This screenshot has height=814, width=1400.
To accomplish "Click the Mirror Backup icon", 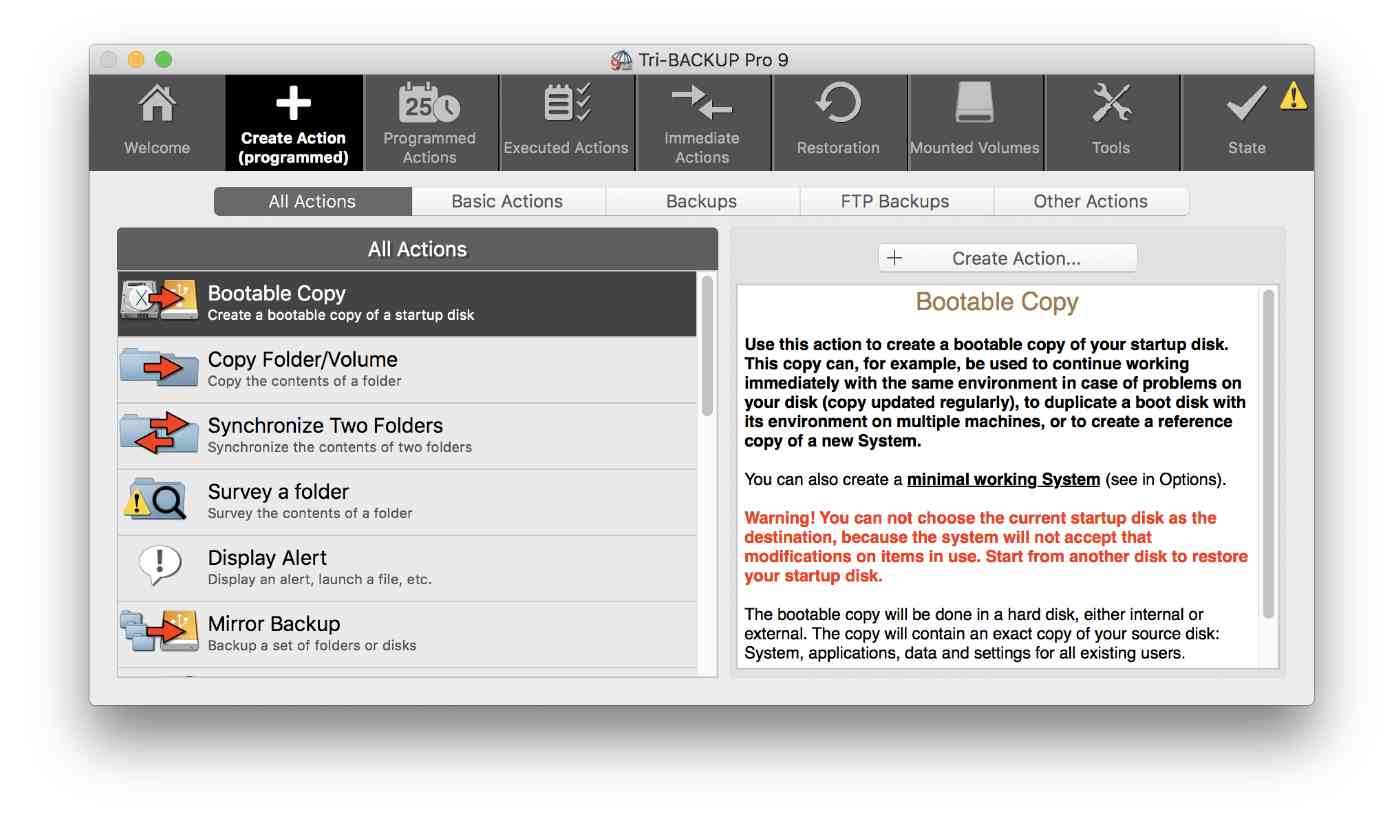I will (x=160, y=631).
